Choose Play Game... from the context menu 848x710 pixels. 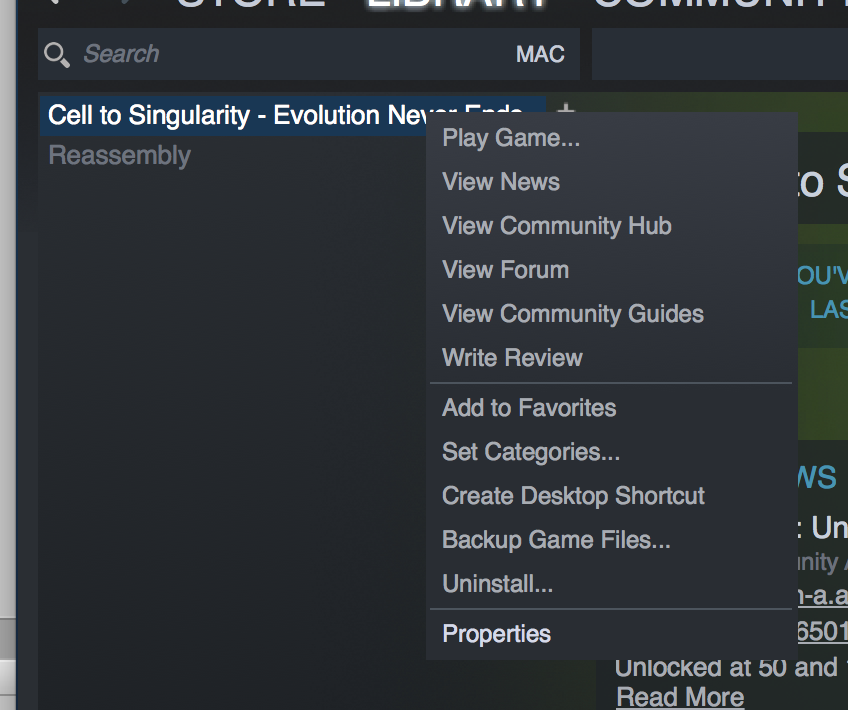pos(511,138)
